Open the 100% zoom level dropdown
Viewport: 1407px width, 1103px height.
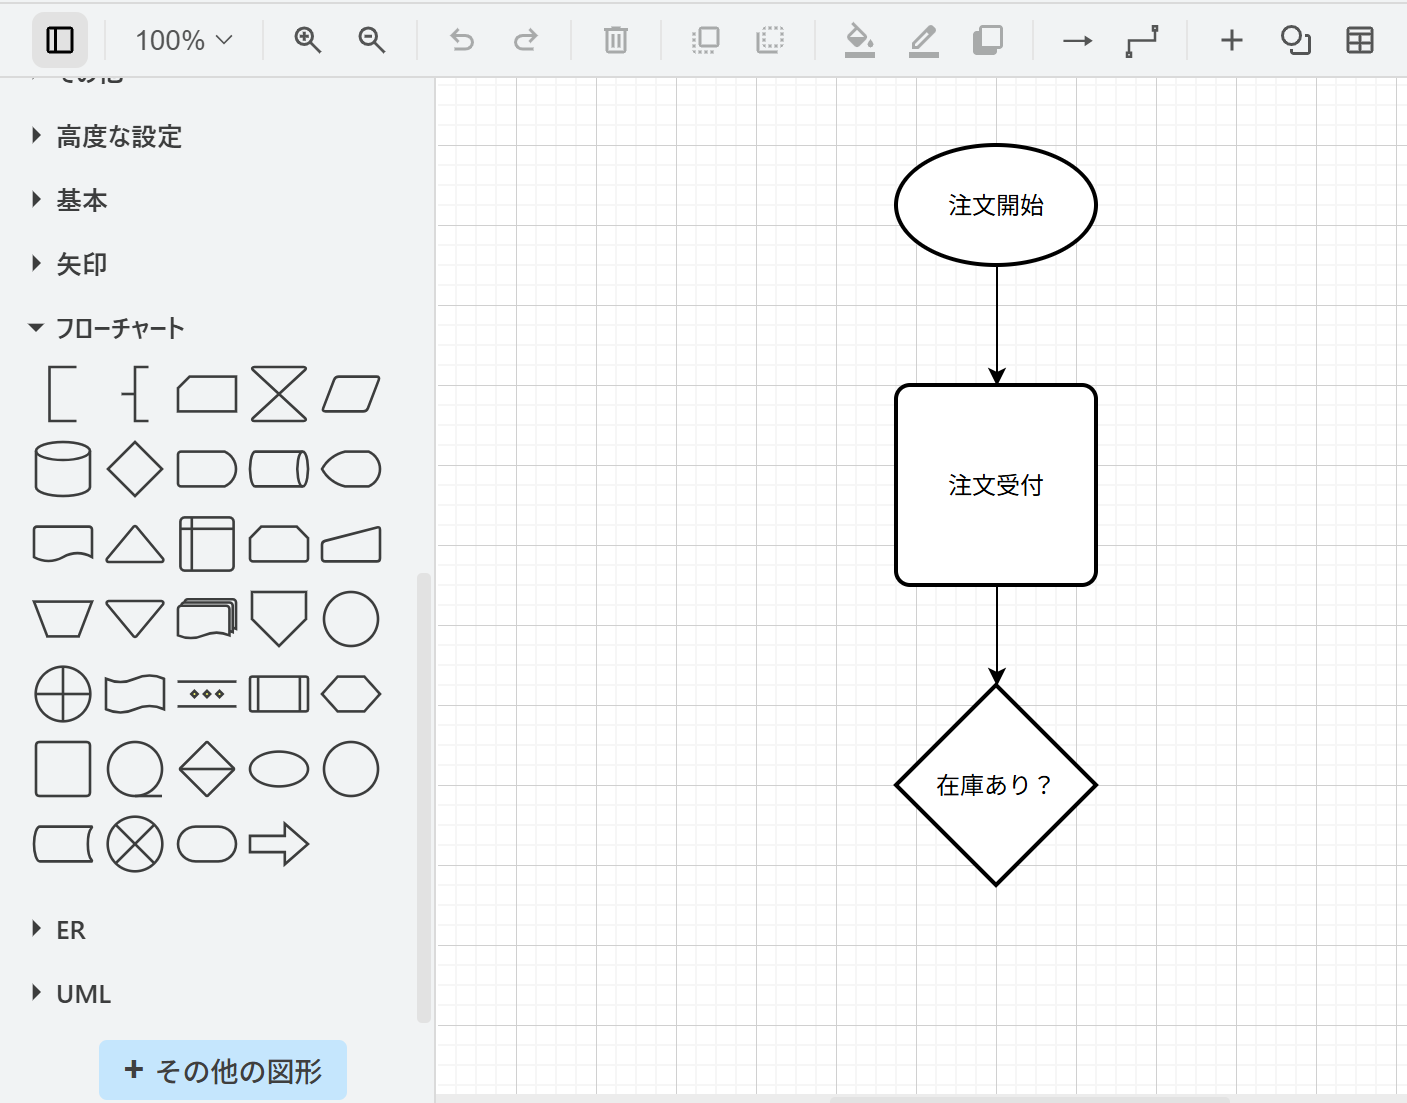pyautogui.click(x=184, y=40)
